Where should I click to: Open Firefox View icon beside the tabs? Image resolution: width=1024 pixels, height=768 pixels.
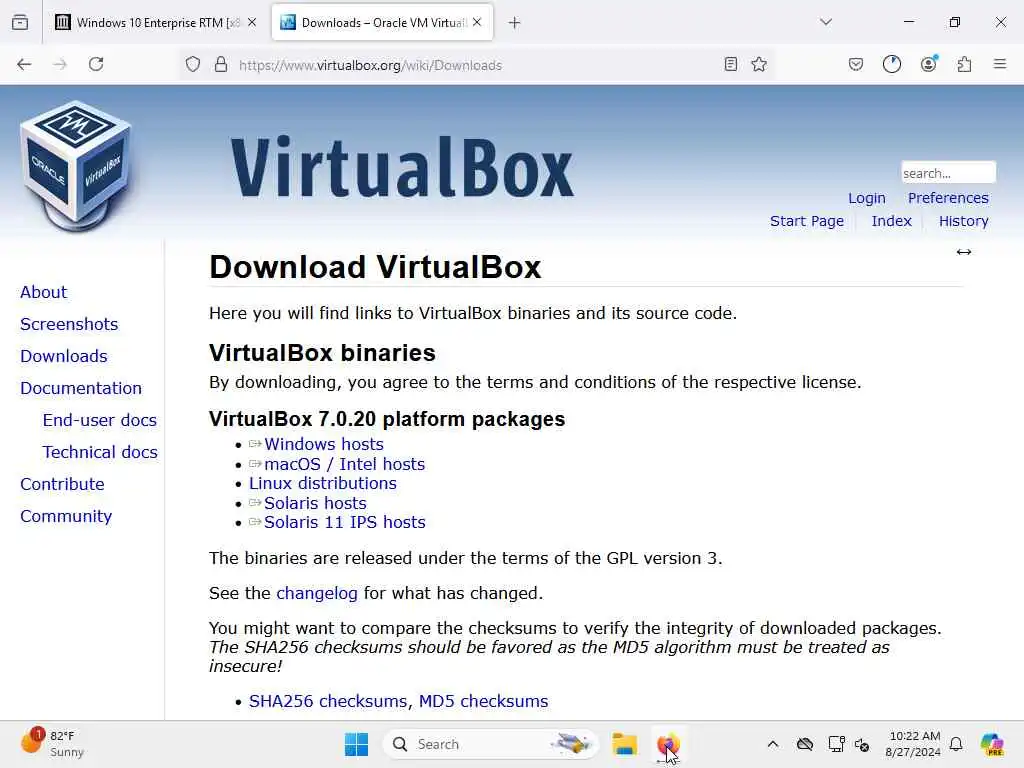click(20, 22)
